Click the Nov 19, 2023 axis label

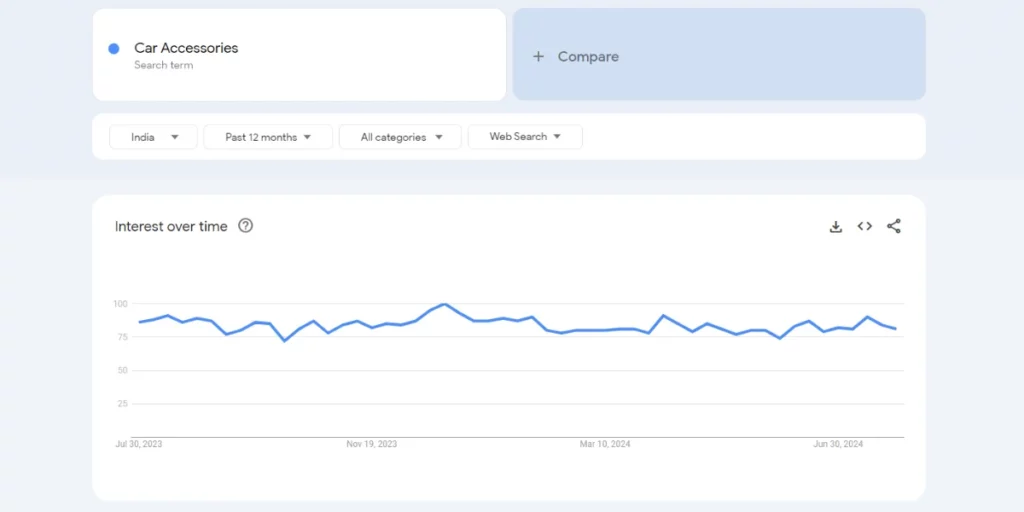[x=372, y=444]
